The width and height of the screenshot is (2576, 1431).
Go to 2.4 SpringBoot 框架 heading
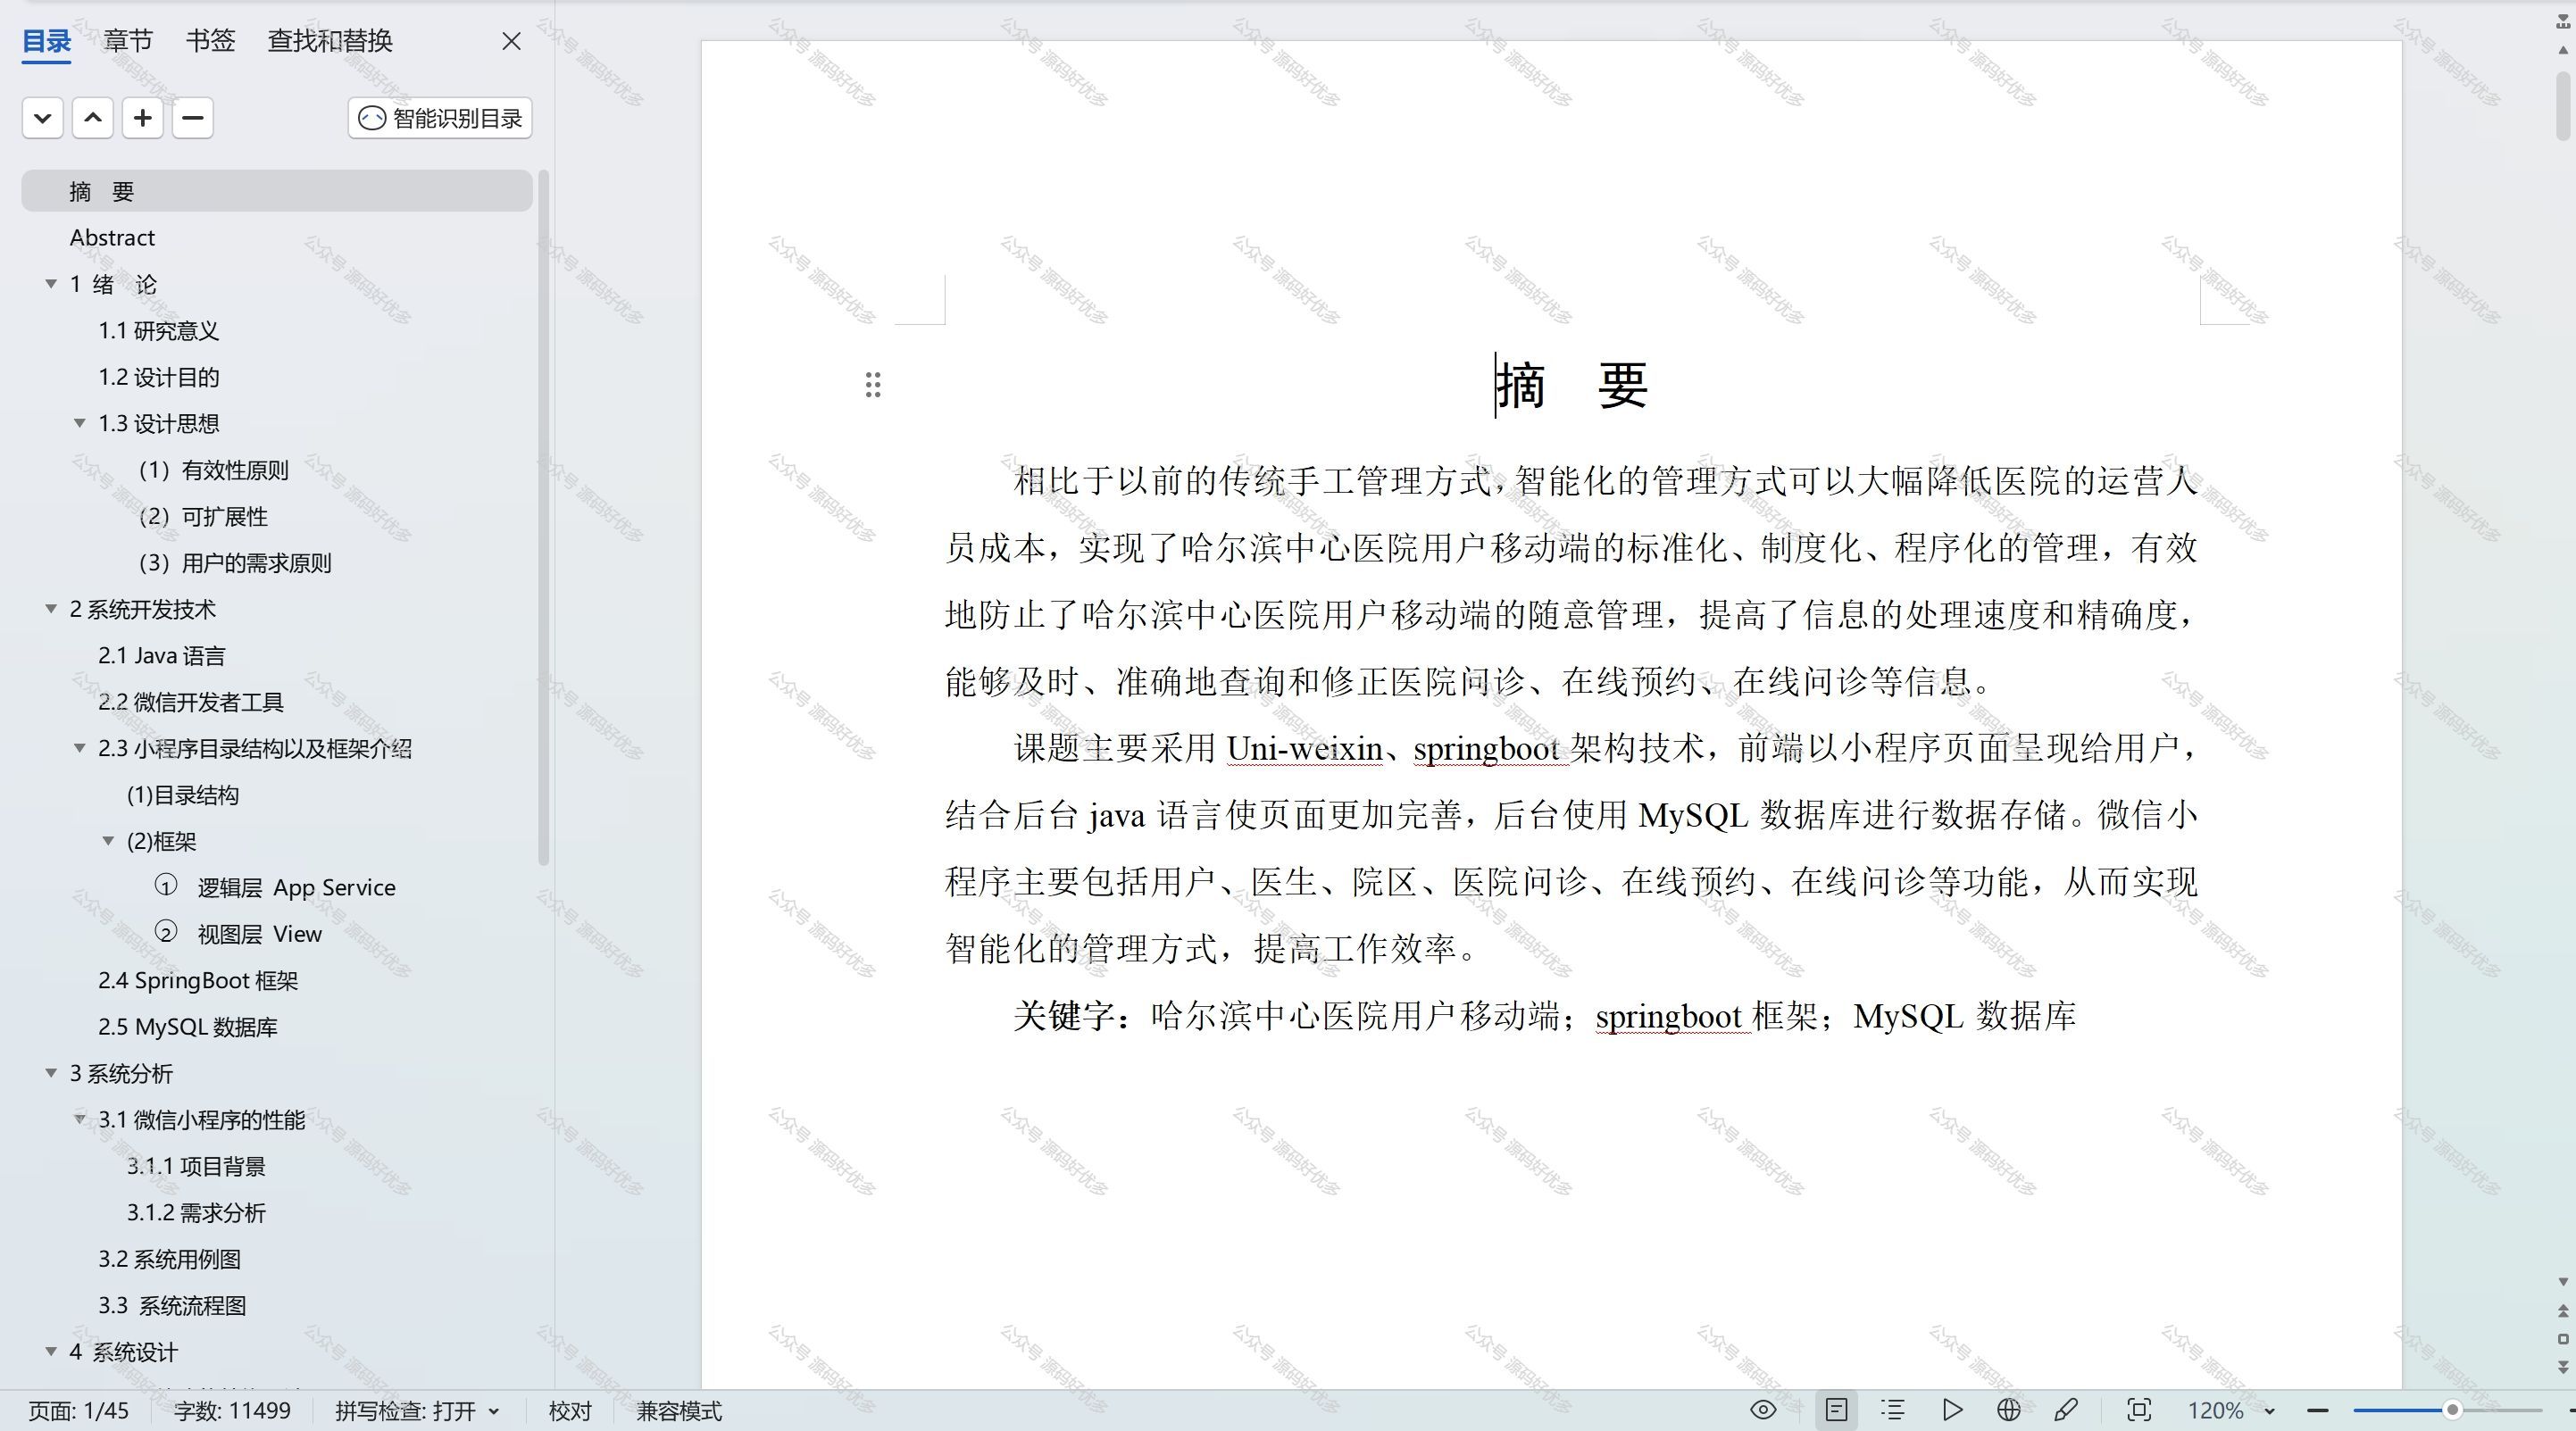coord(198,981)
